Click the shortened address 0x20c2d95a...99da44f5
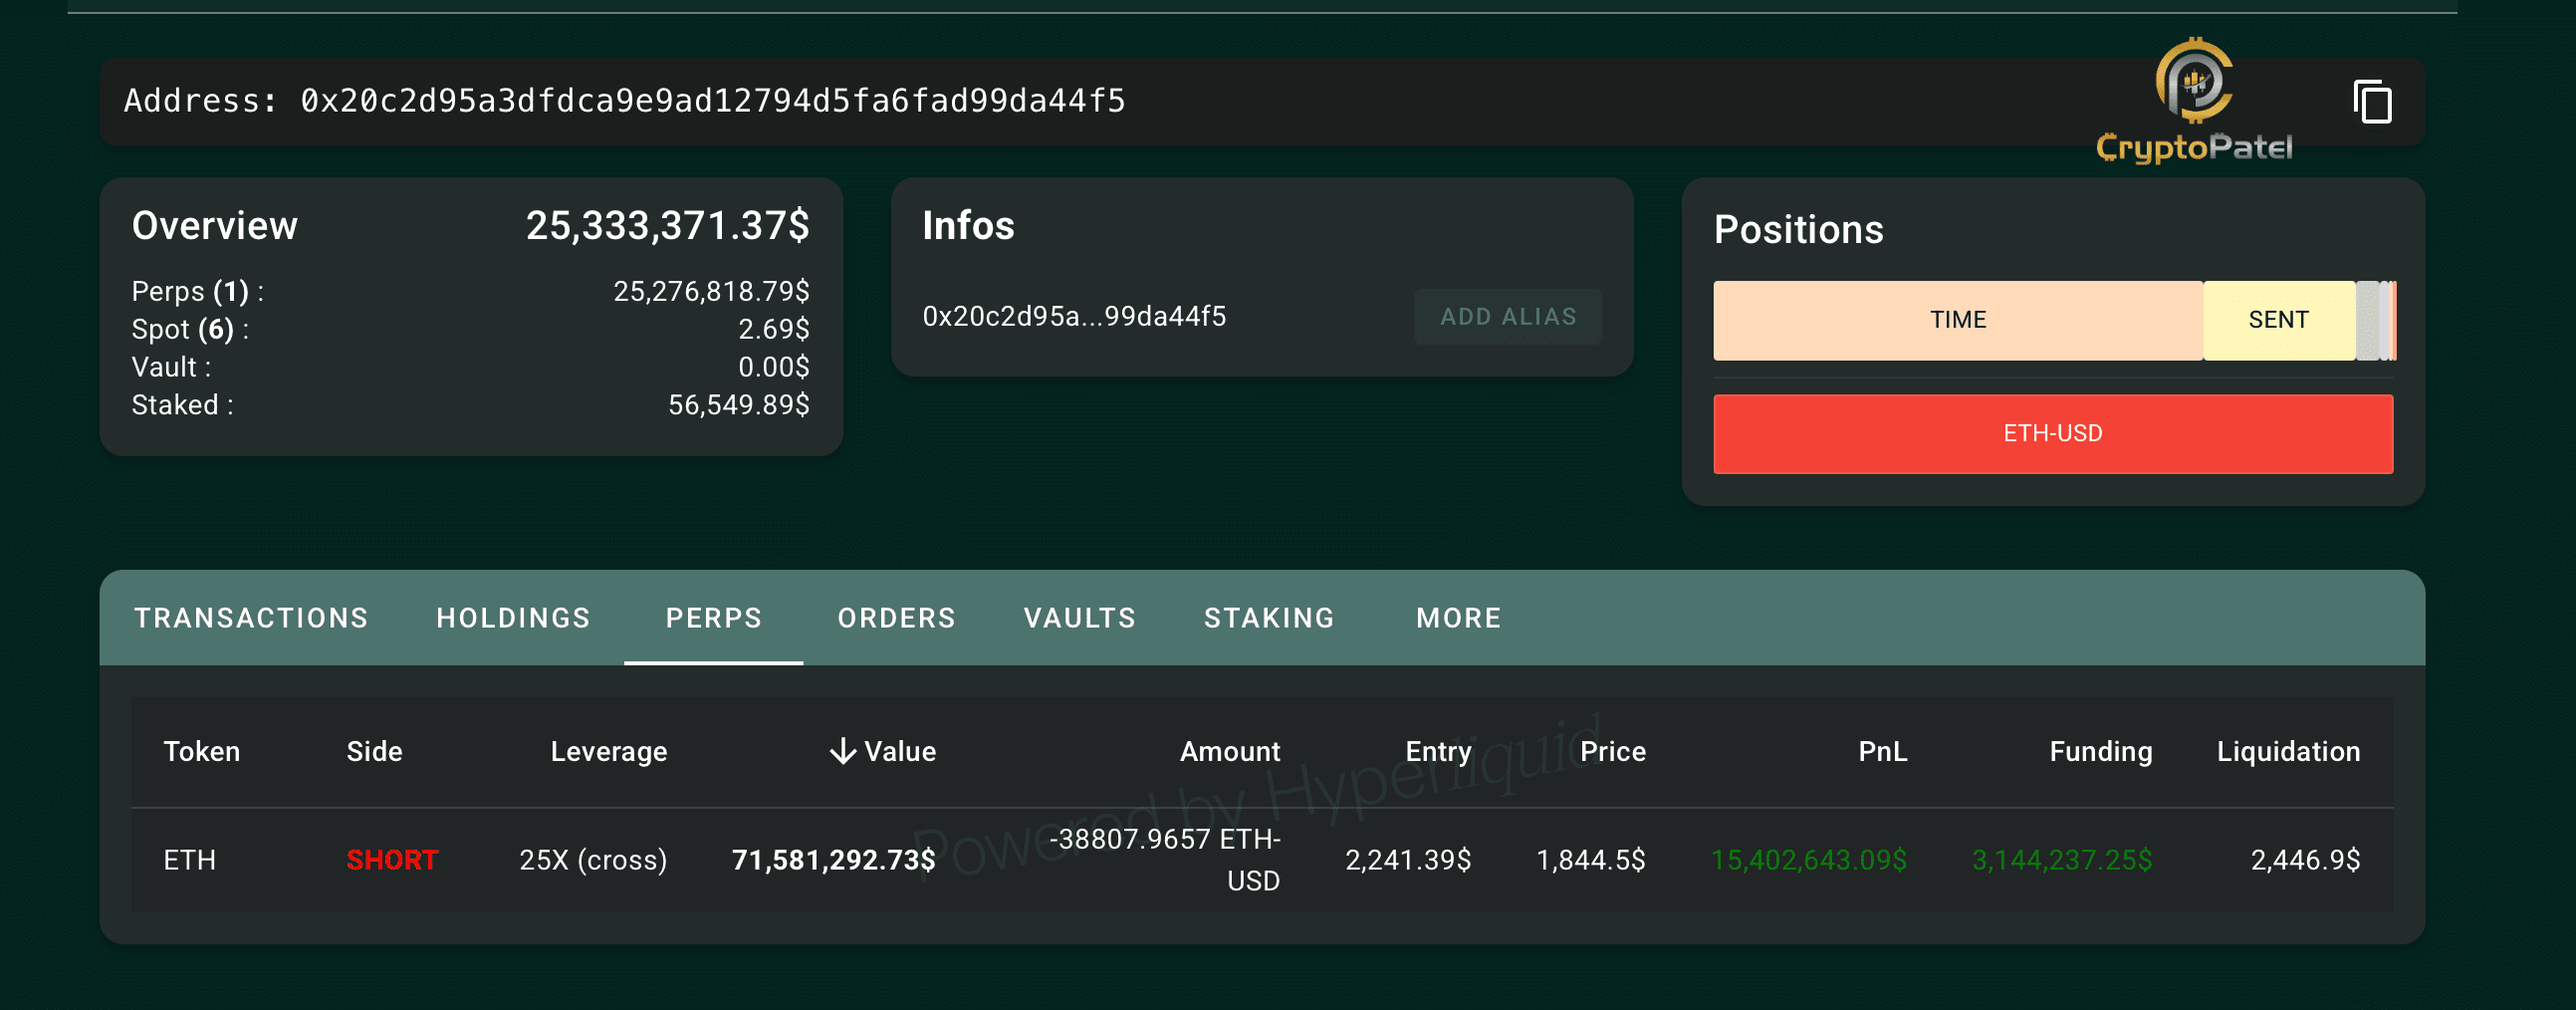 (1074, 317)
